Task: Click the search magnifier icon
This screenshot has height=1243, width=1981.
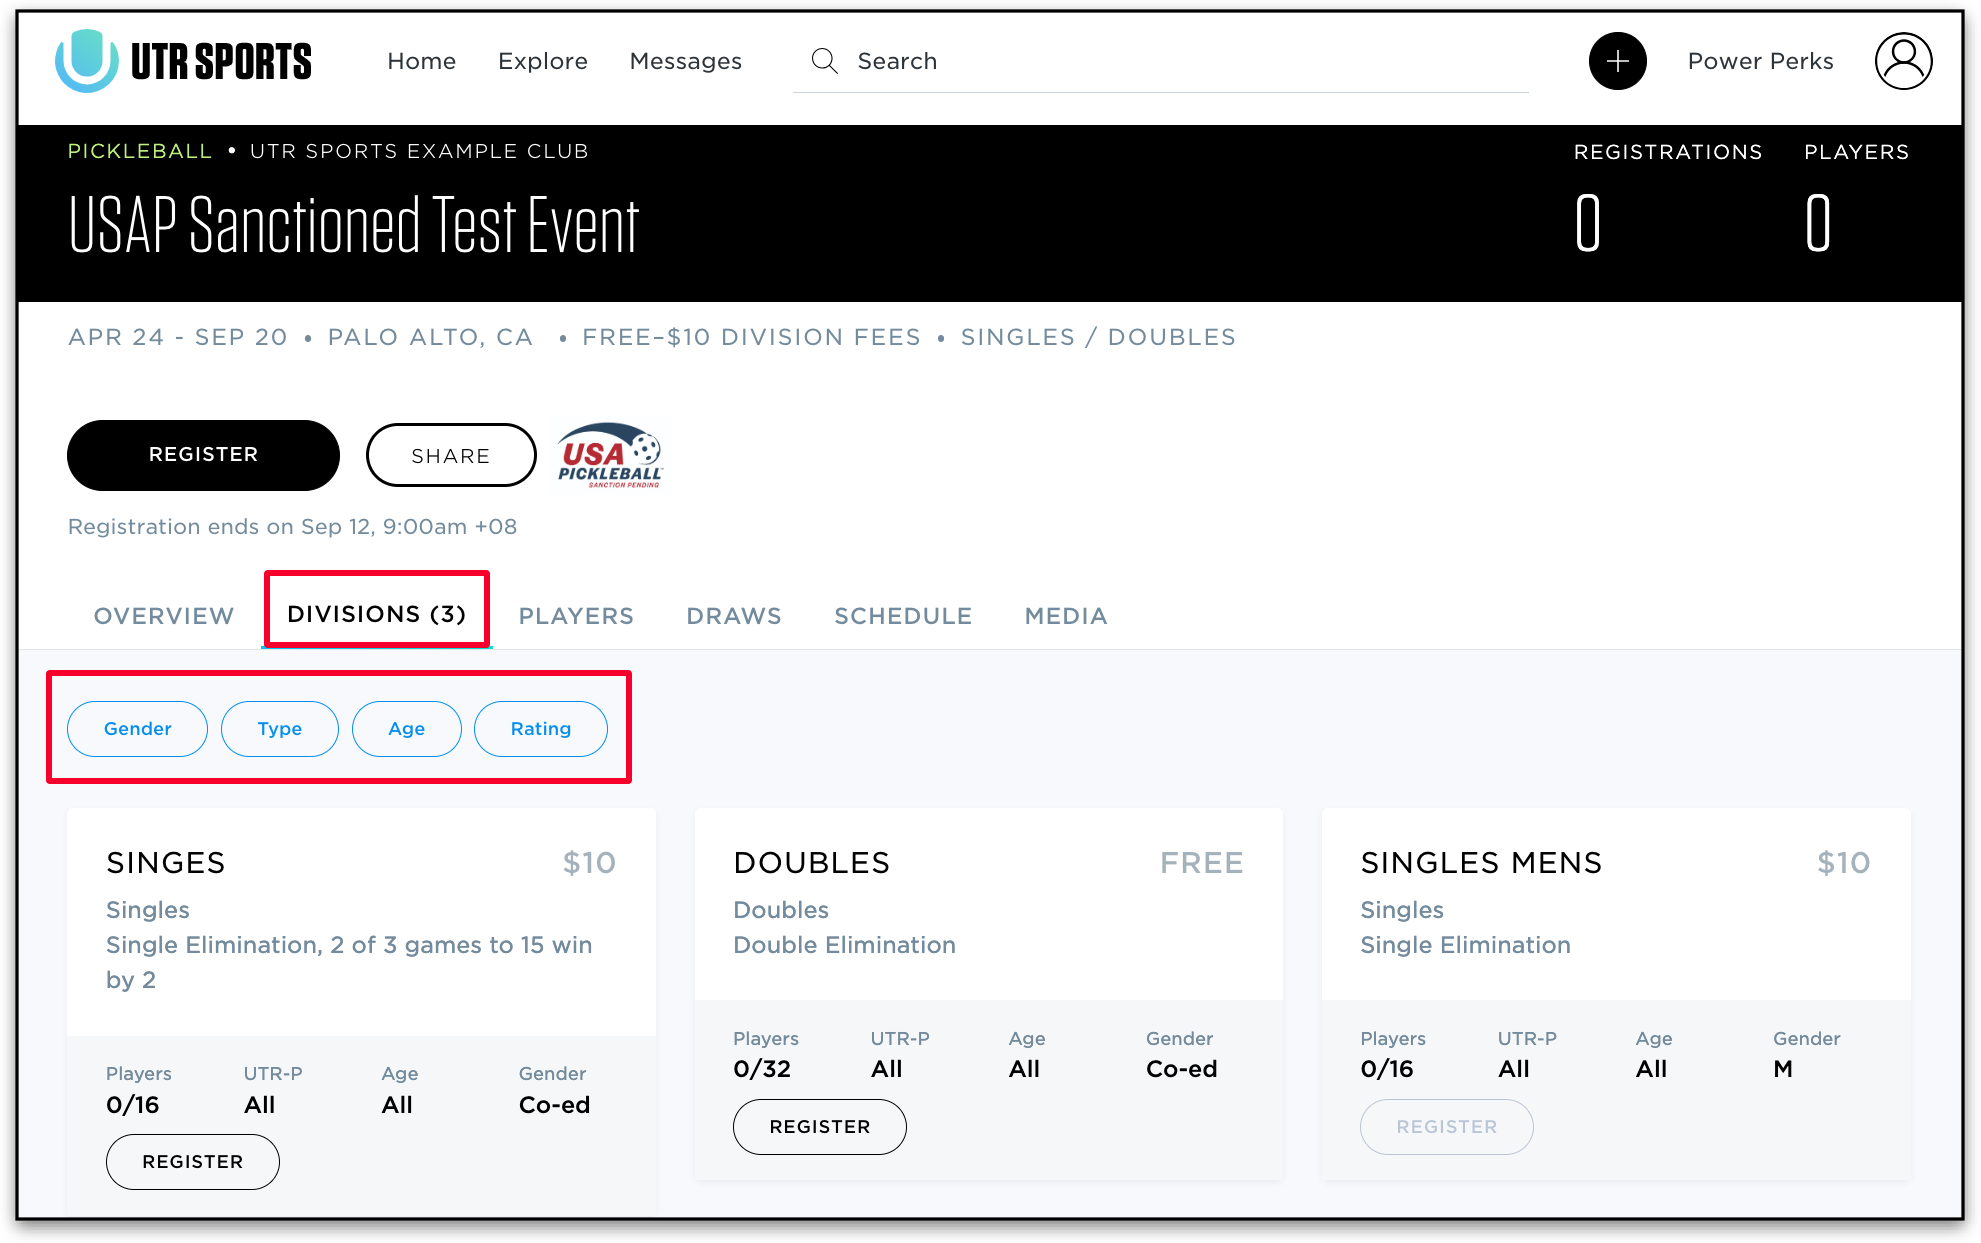Action: pyautogui.click(x=824, y=61)
